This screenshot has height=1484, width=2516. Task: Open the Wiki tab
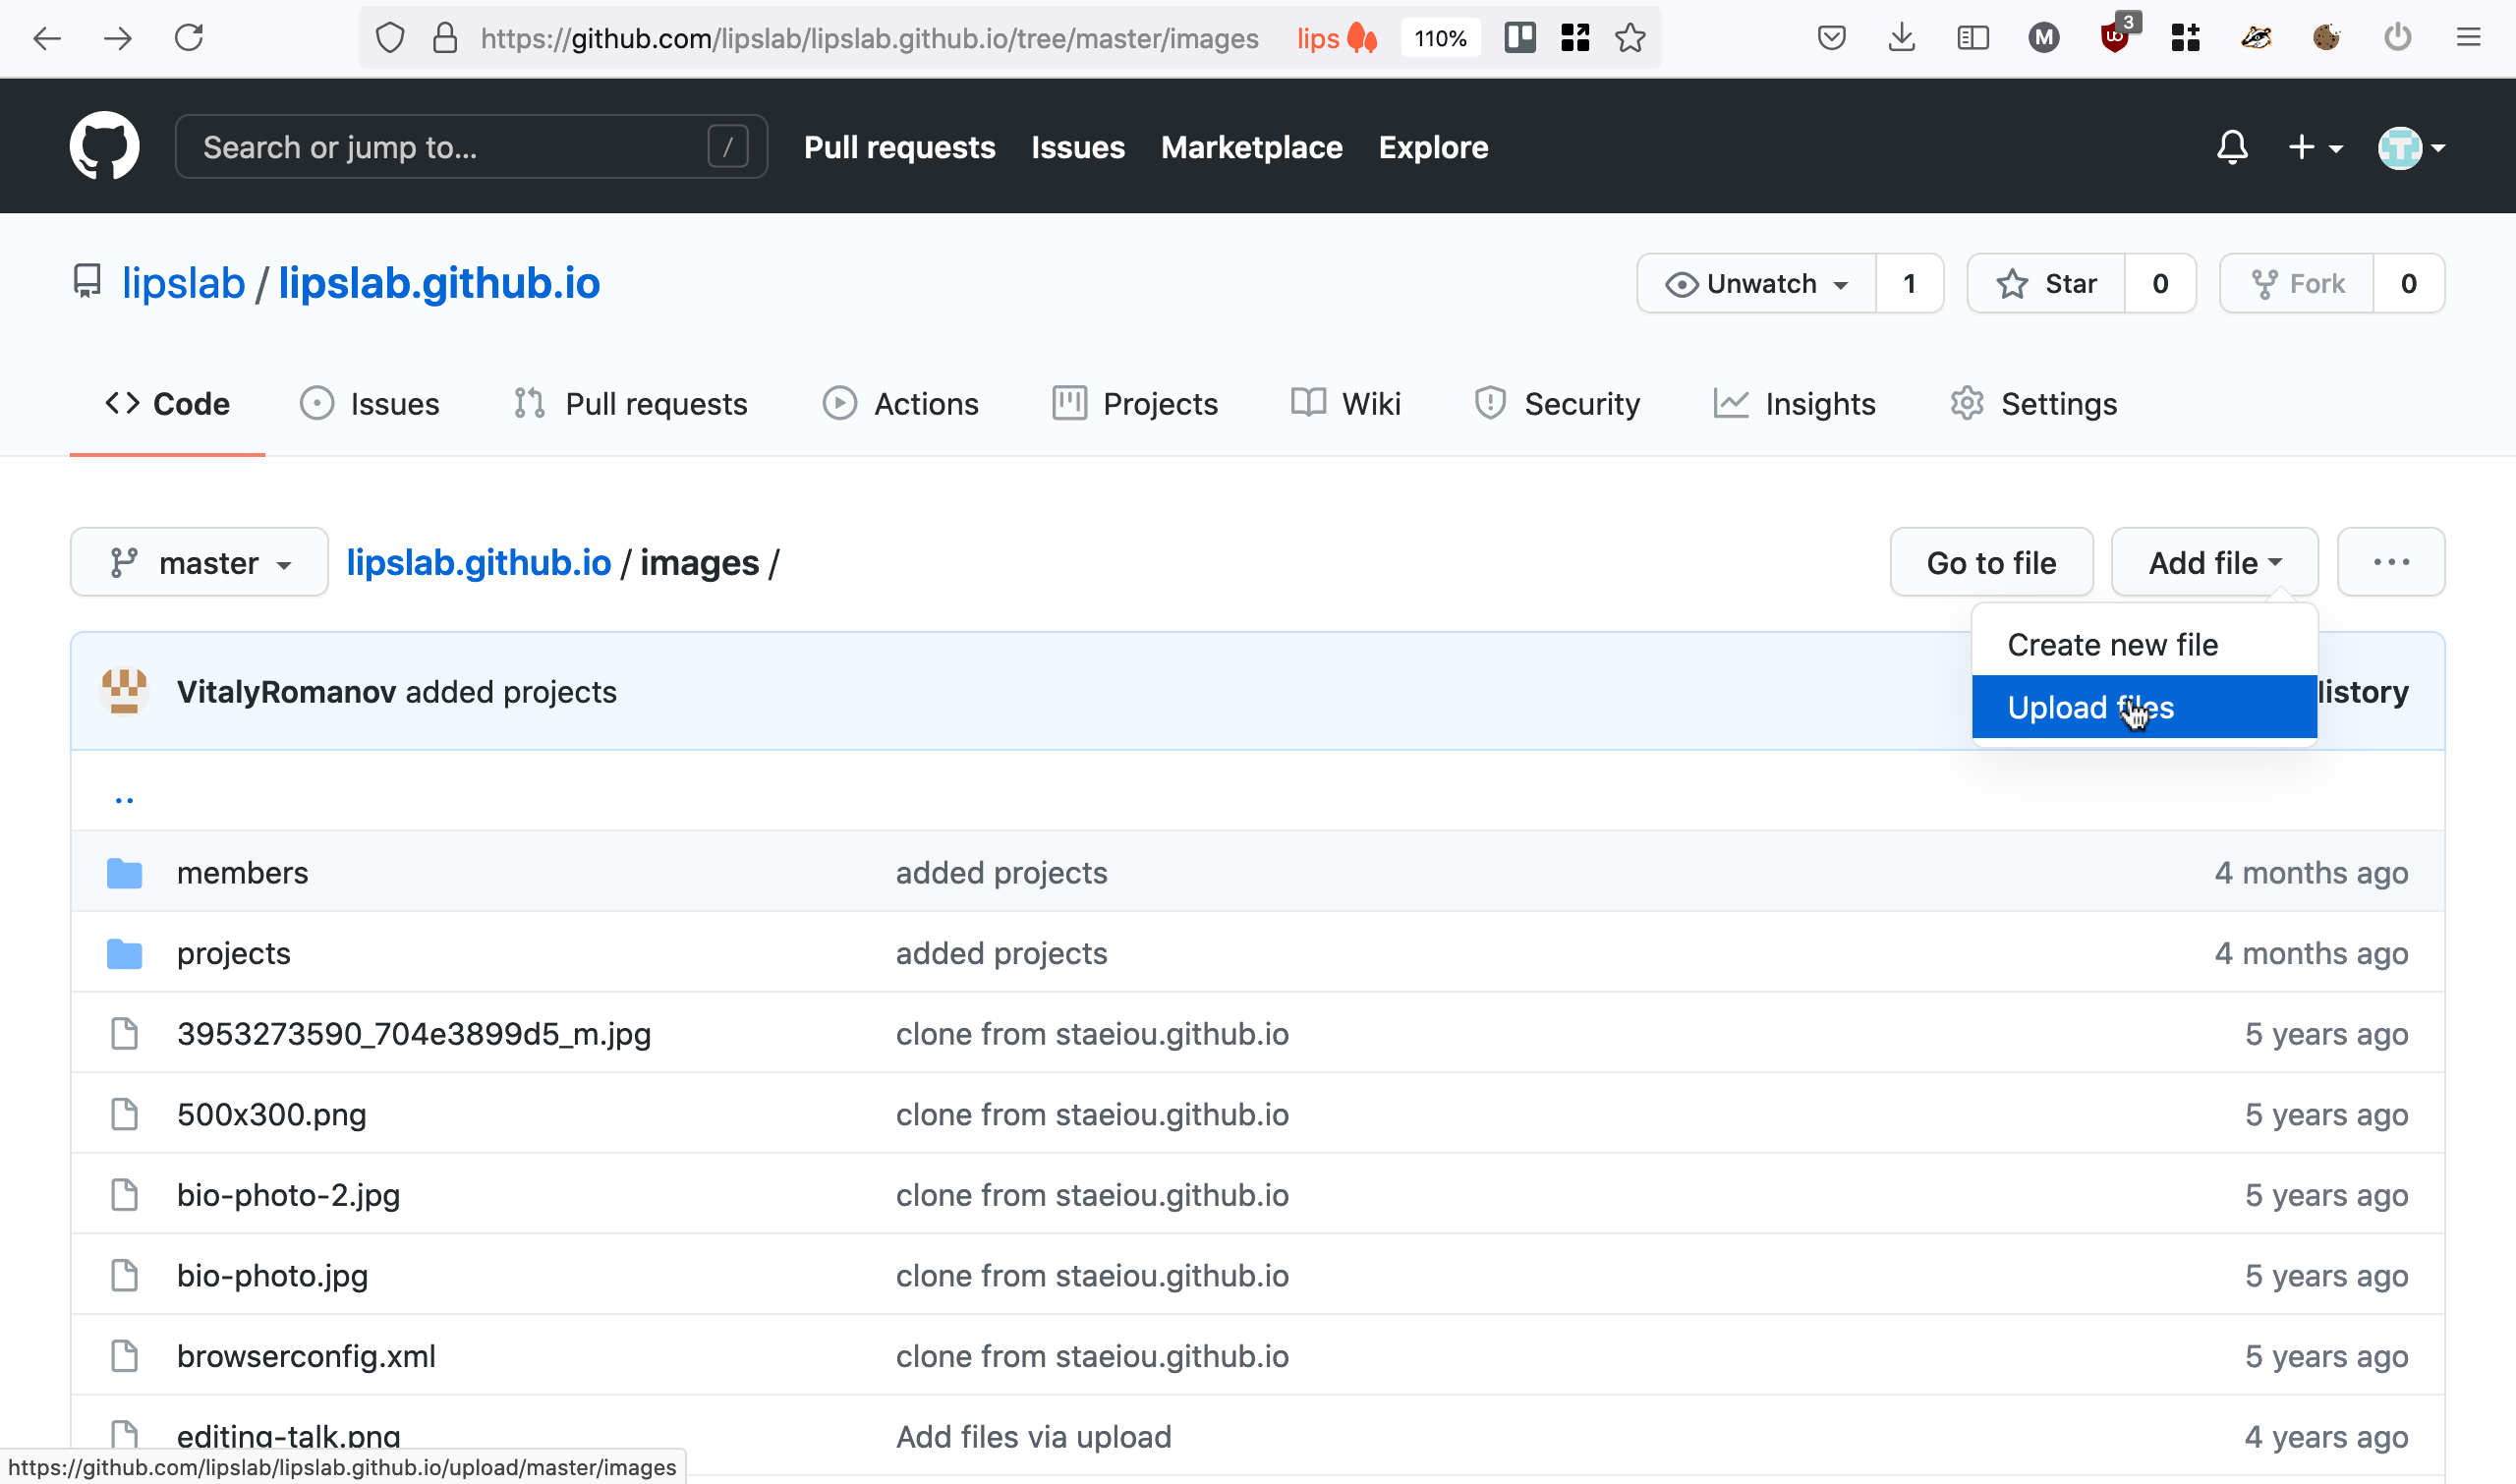tap(1346, 404)
